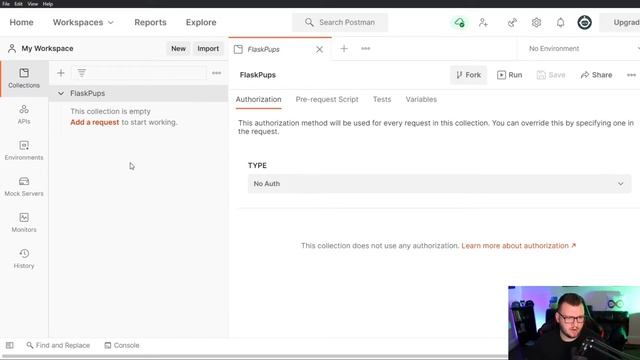Click the My Workspace label
Screen dimensions: 640x360
(47, 49)
